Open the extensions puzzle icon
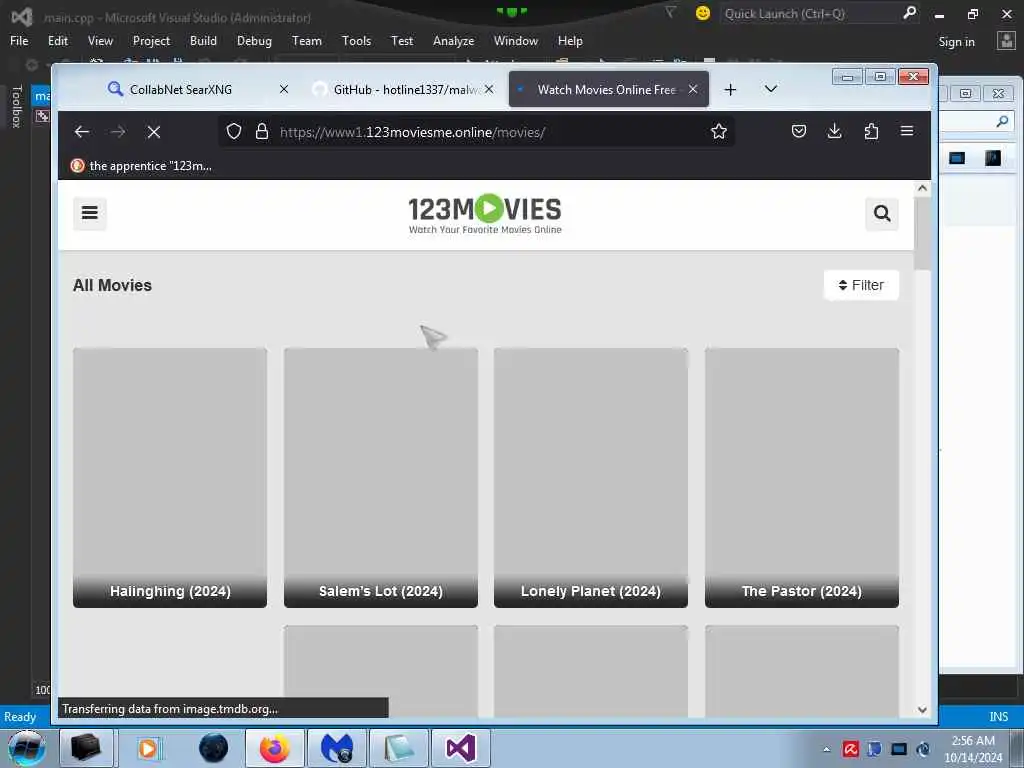 (x=871, y=131)
